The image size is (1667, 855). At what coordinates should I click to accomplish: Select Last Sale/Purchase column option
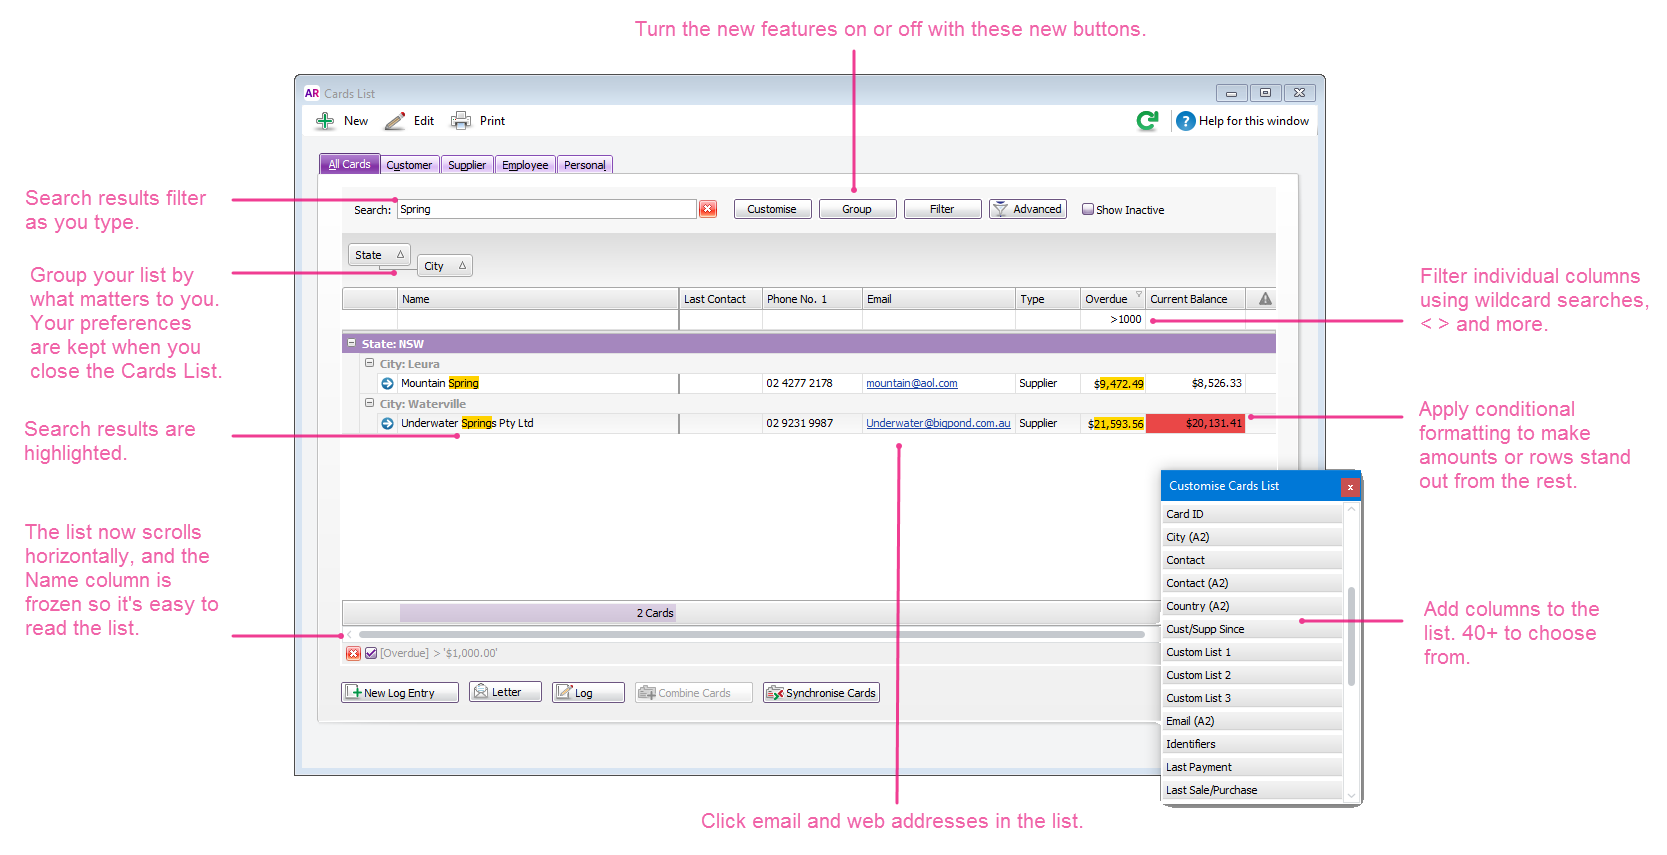[1252, 790]
